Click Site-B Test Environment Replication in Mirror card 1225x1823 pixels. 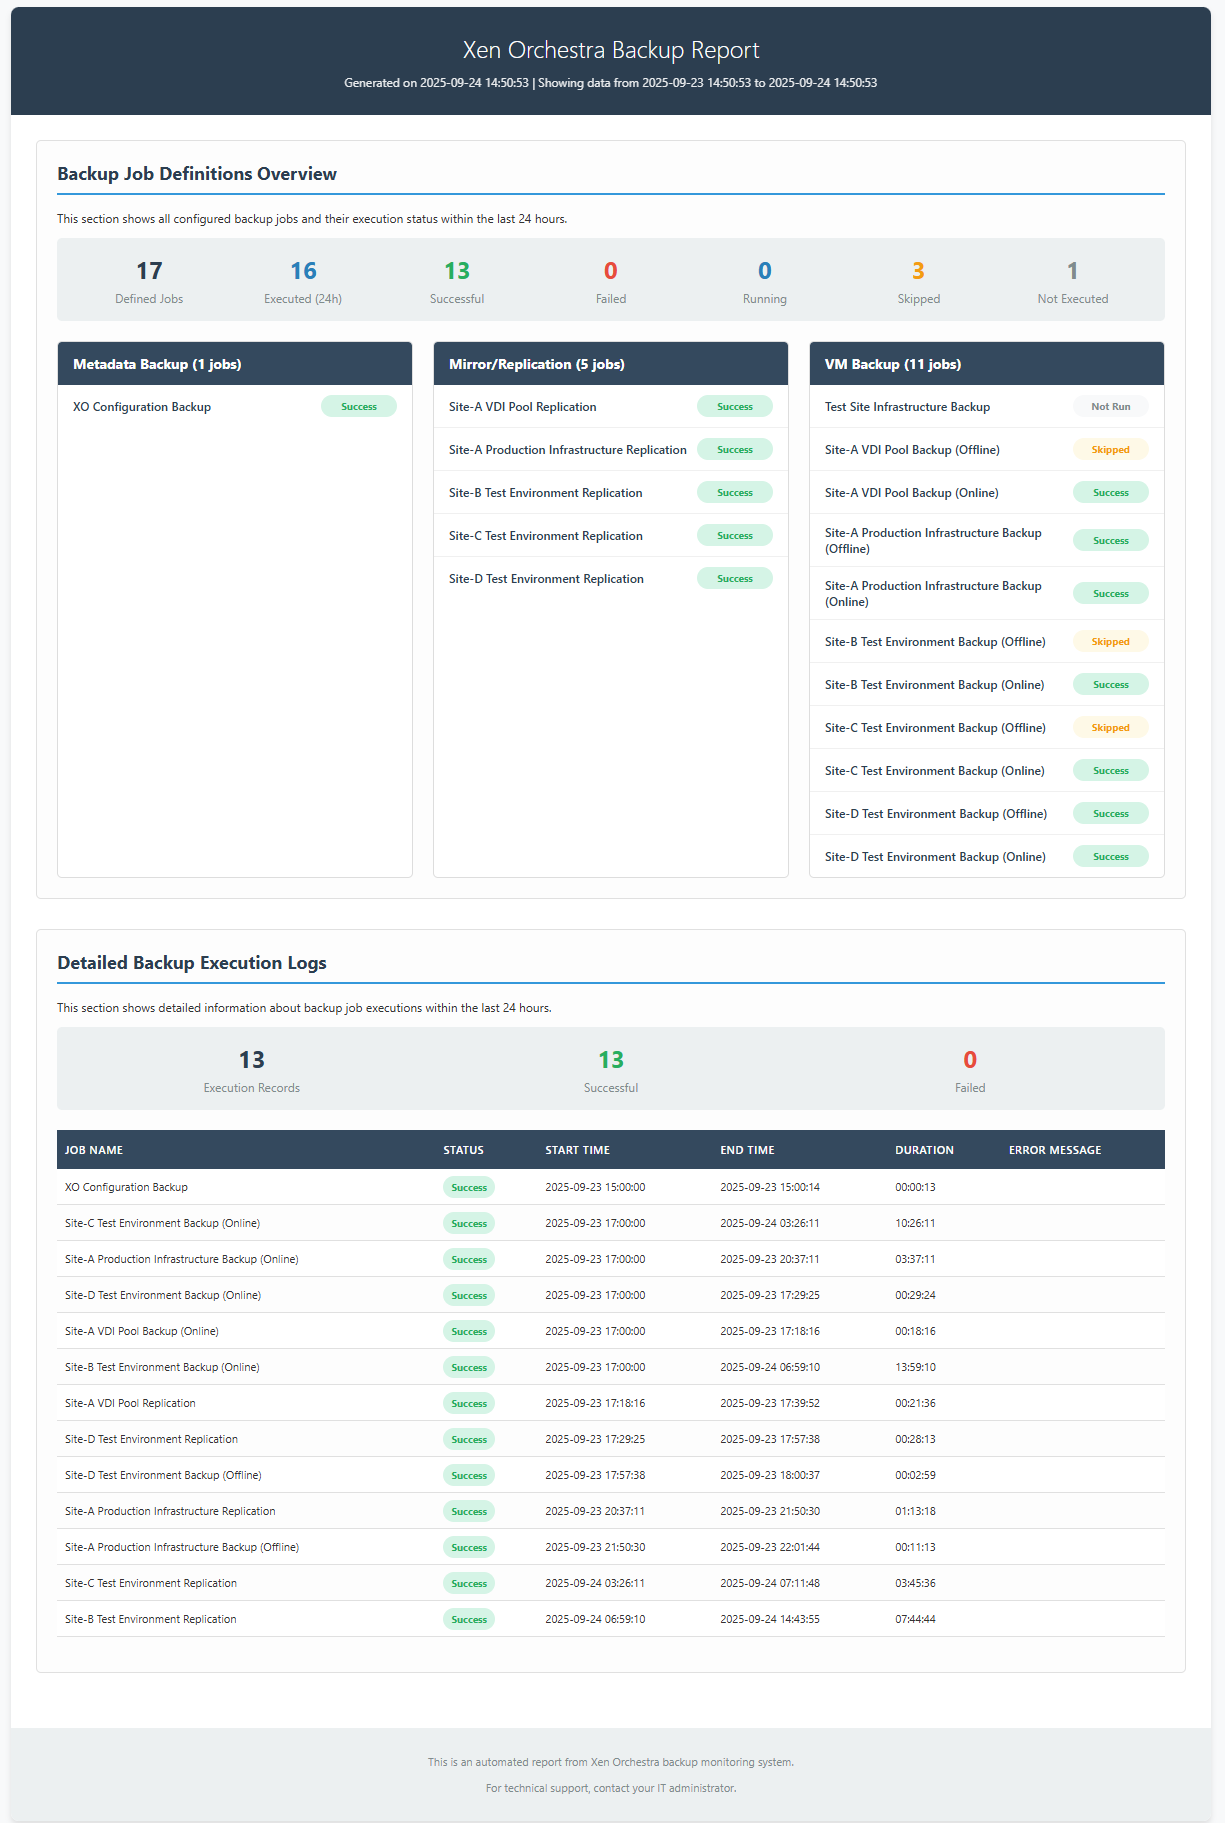[x=546, y=493]
